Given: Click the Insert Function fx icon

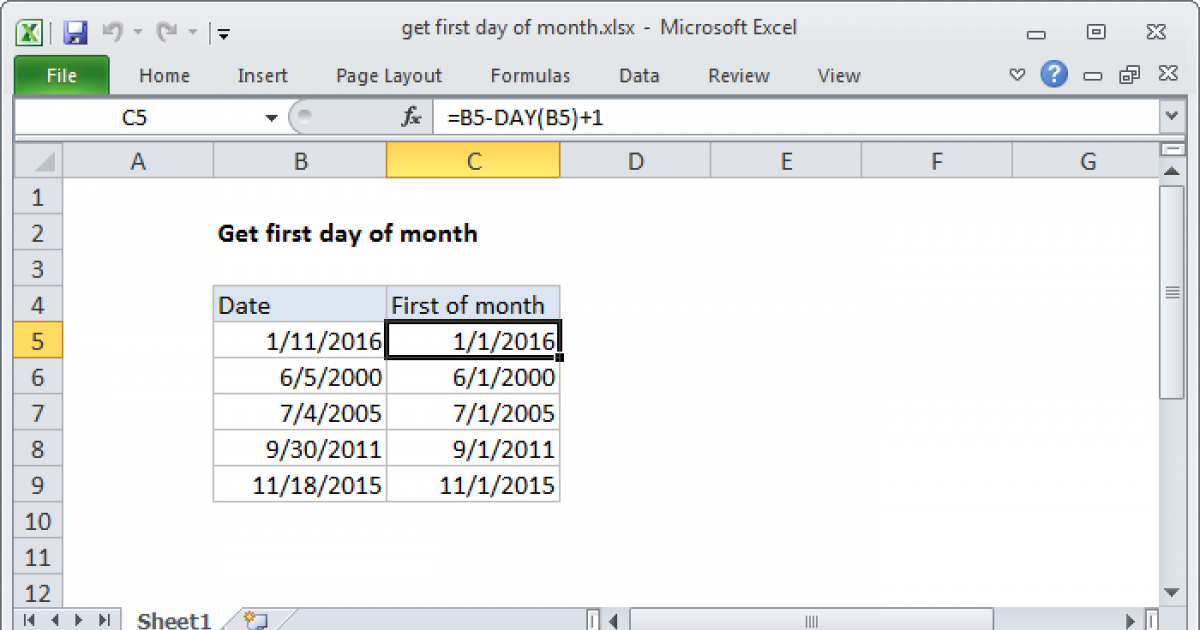Looking at the screenshot, I should pyautogui.click(x=411, y=118).
